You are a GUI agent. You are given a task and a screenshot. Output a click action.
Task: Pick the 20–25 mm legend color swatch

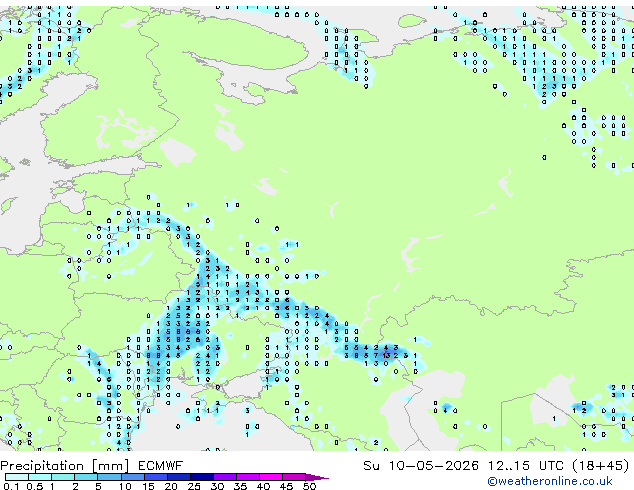coord(179,477)
